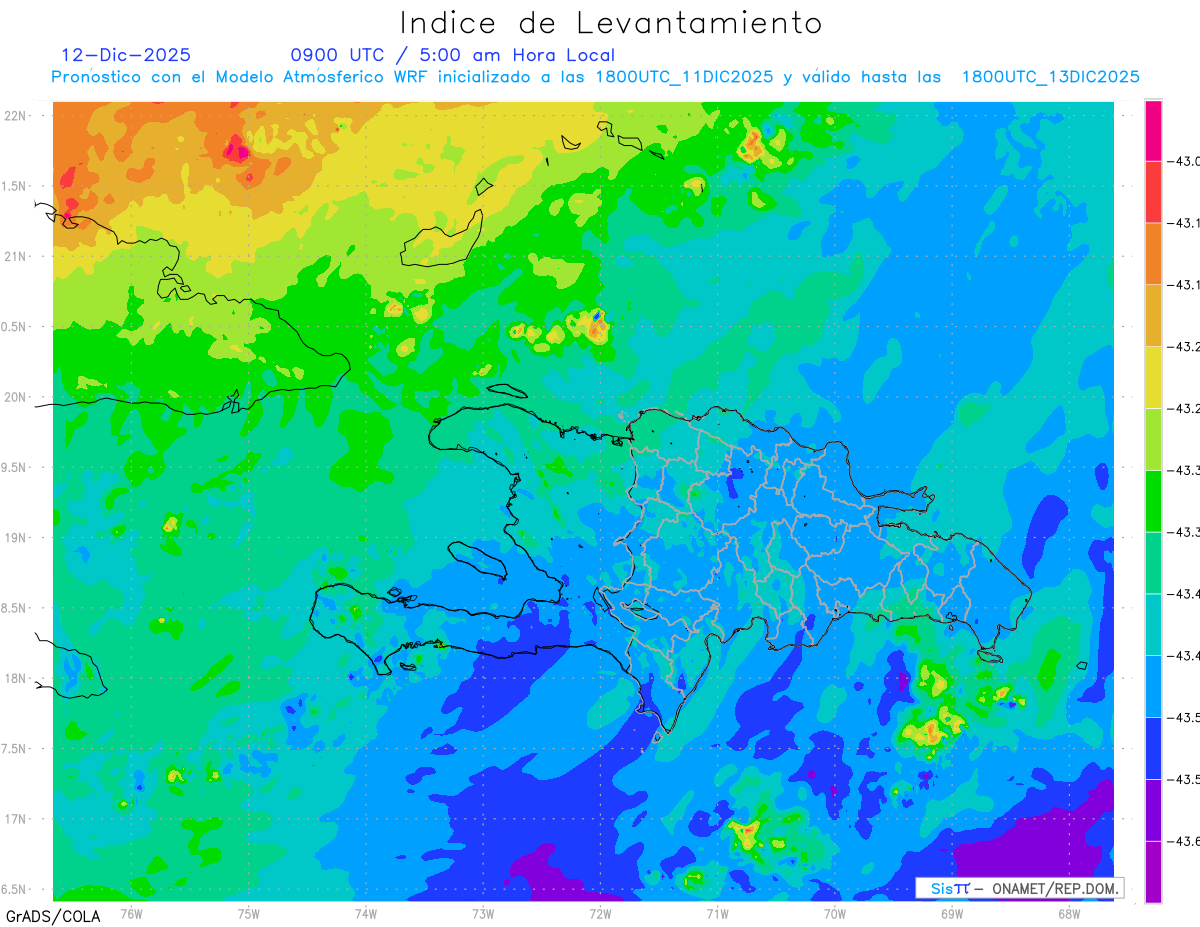Pick the light blue swatch in the color bar
Viewport: 1200px width, 927px height.
(x=1153, y=687)
